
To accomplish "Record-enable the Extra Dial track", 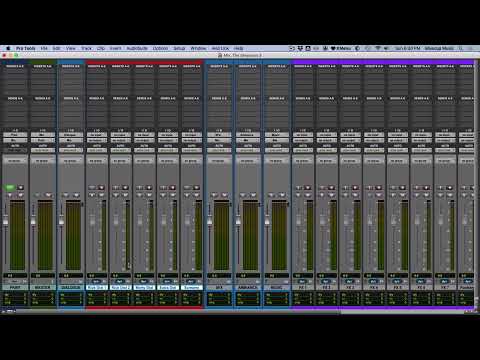I will pyautogui.click(x=172, y=188).
